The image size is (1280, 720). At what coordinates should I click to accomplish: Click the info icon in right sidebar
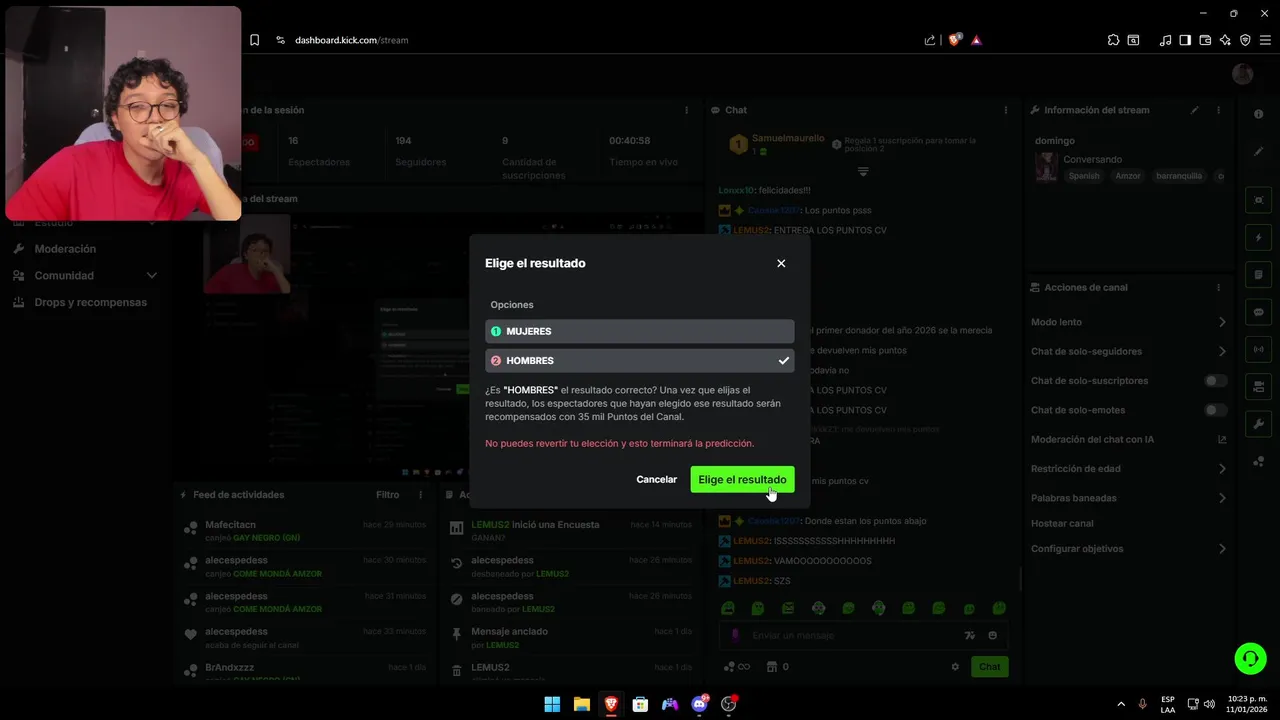tap(1259, 114)
